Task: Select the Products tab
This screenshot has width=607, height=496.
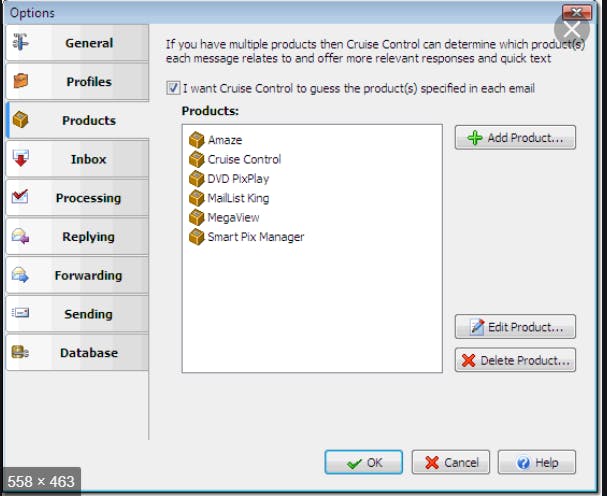Action: (x=77, y=120)
